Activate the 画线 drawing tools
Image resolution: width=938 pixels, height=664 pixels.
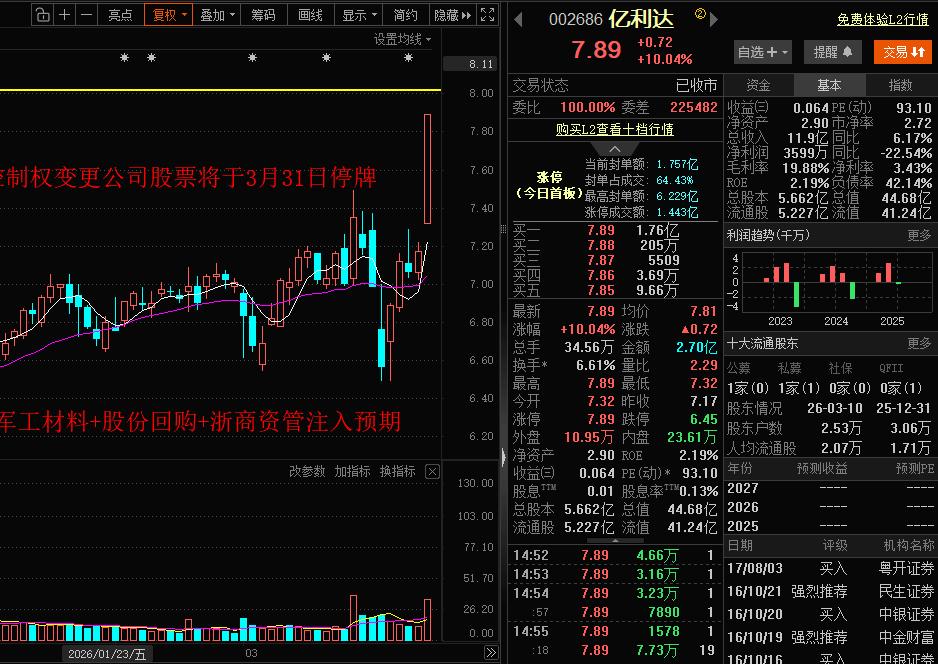click(310, 15)
